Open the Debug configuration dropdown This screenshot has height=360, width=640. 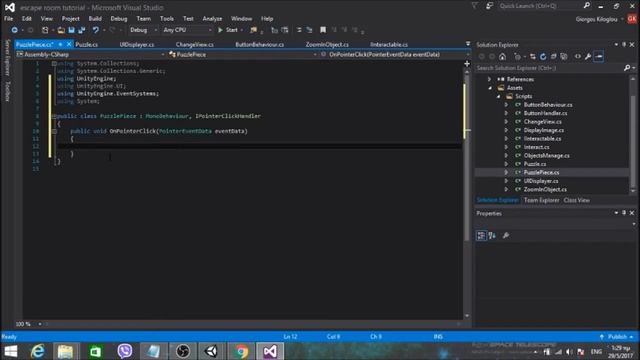(144, 30)
